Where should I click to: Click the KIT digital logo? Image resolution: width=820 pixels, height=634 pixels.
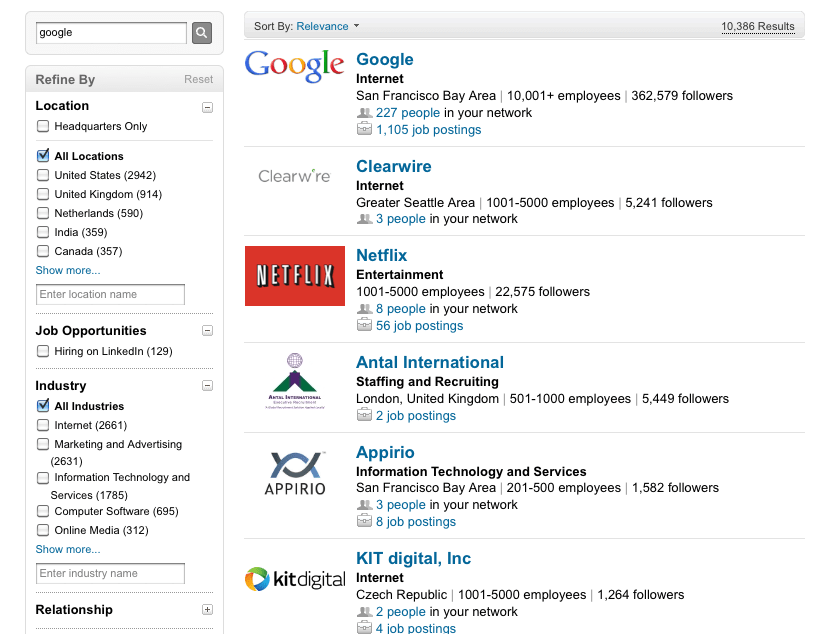point(295,579)
